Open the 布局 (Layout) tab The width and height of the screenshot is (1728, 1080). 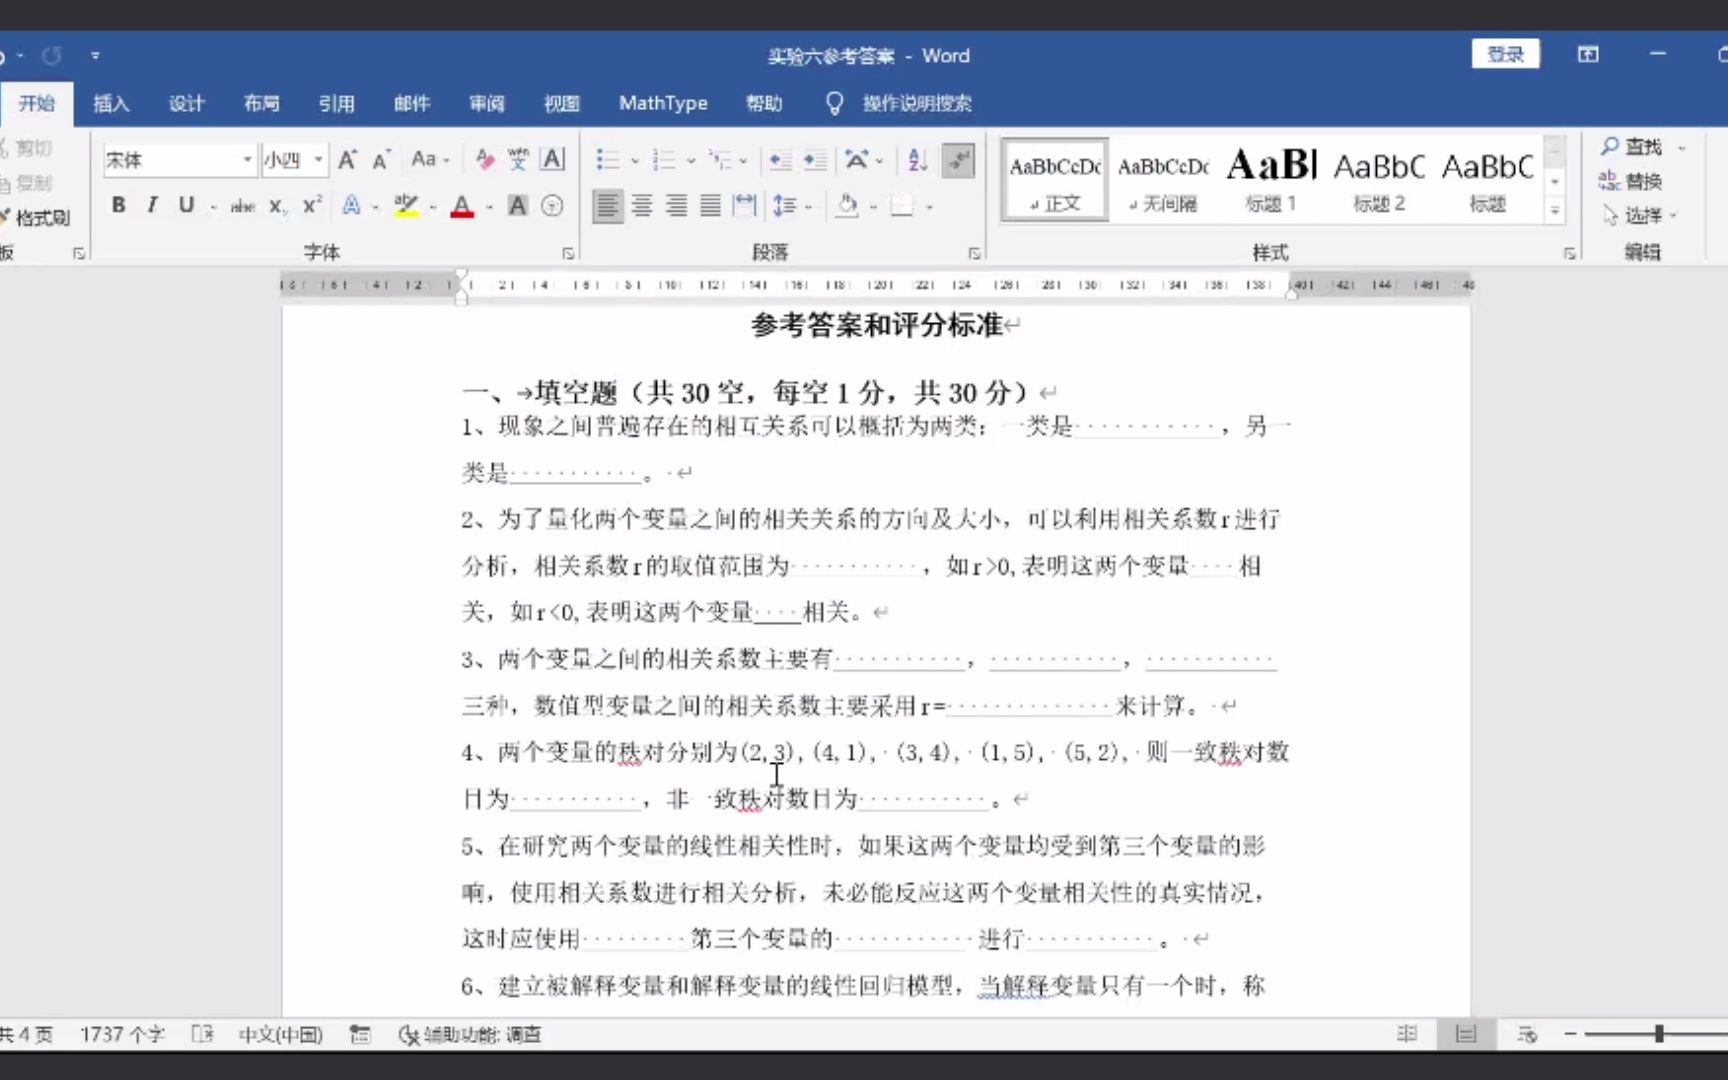click(261, 103)
